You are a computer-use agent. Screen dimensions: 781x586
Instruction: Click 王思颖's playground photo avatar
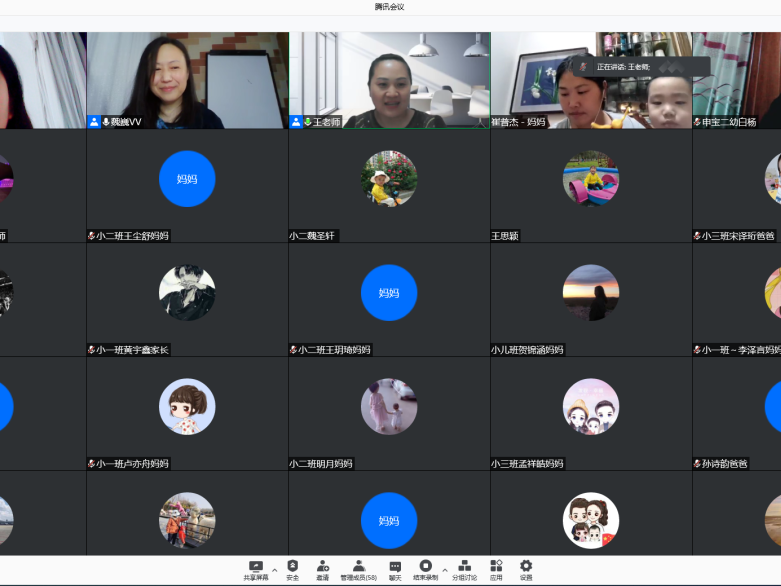[x=591, y=179]
